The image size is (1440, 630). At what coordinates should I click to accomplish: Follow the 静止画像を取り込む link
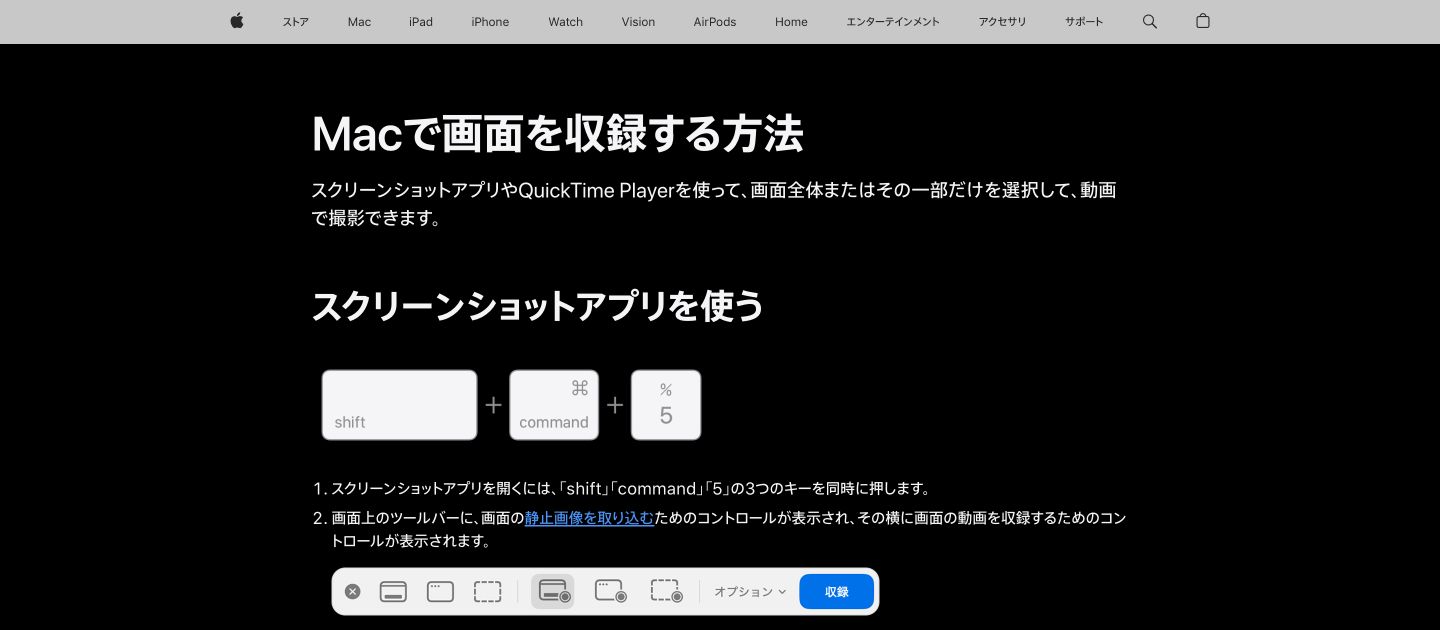589,518
